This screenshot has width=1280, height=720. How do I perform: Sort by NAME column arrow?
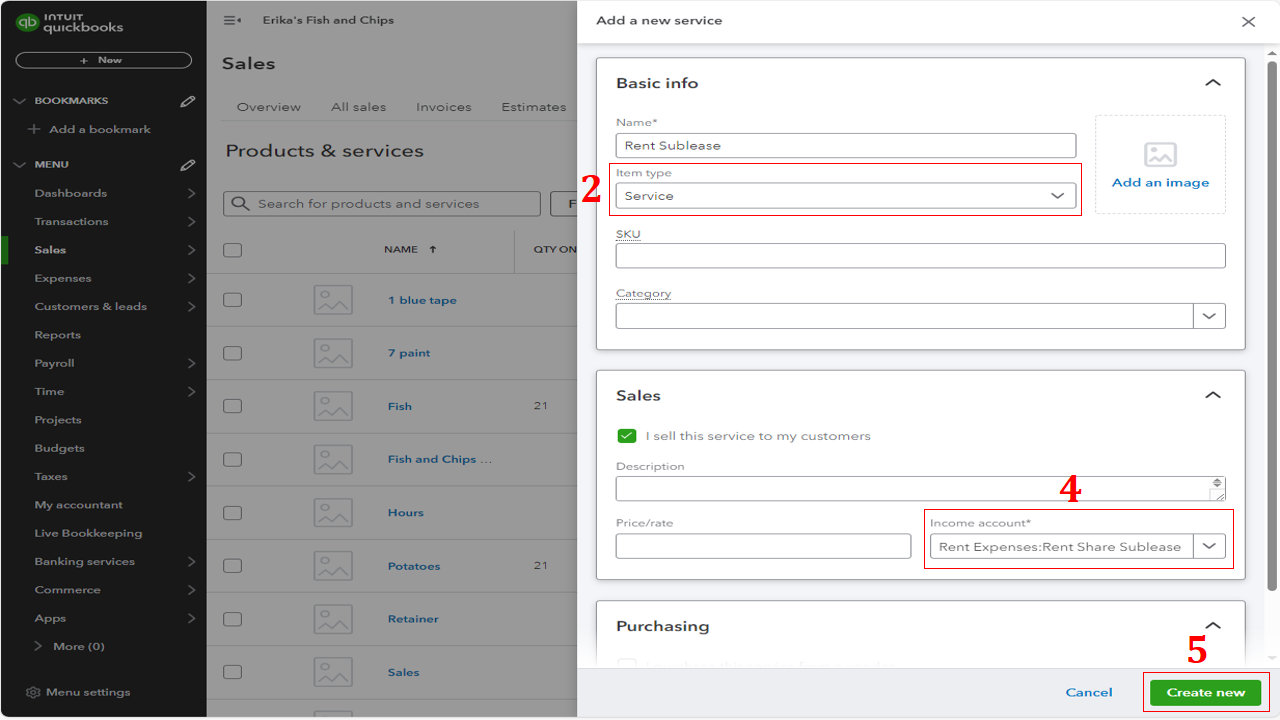tap(433, 250)
